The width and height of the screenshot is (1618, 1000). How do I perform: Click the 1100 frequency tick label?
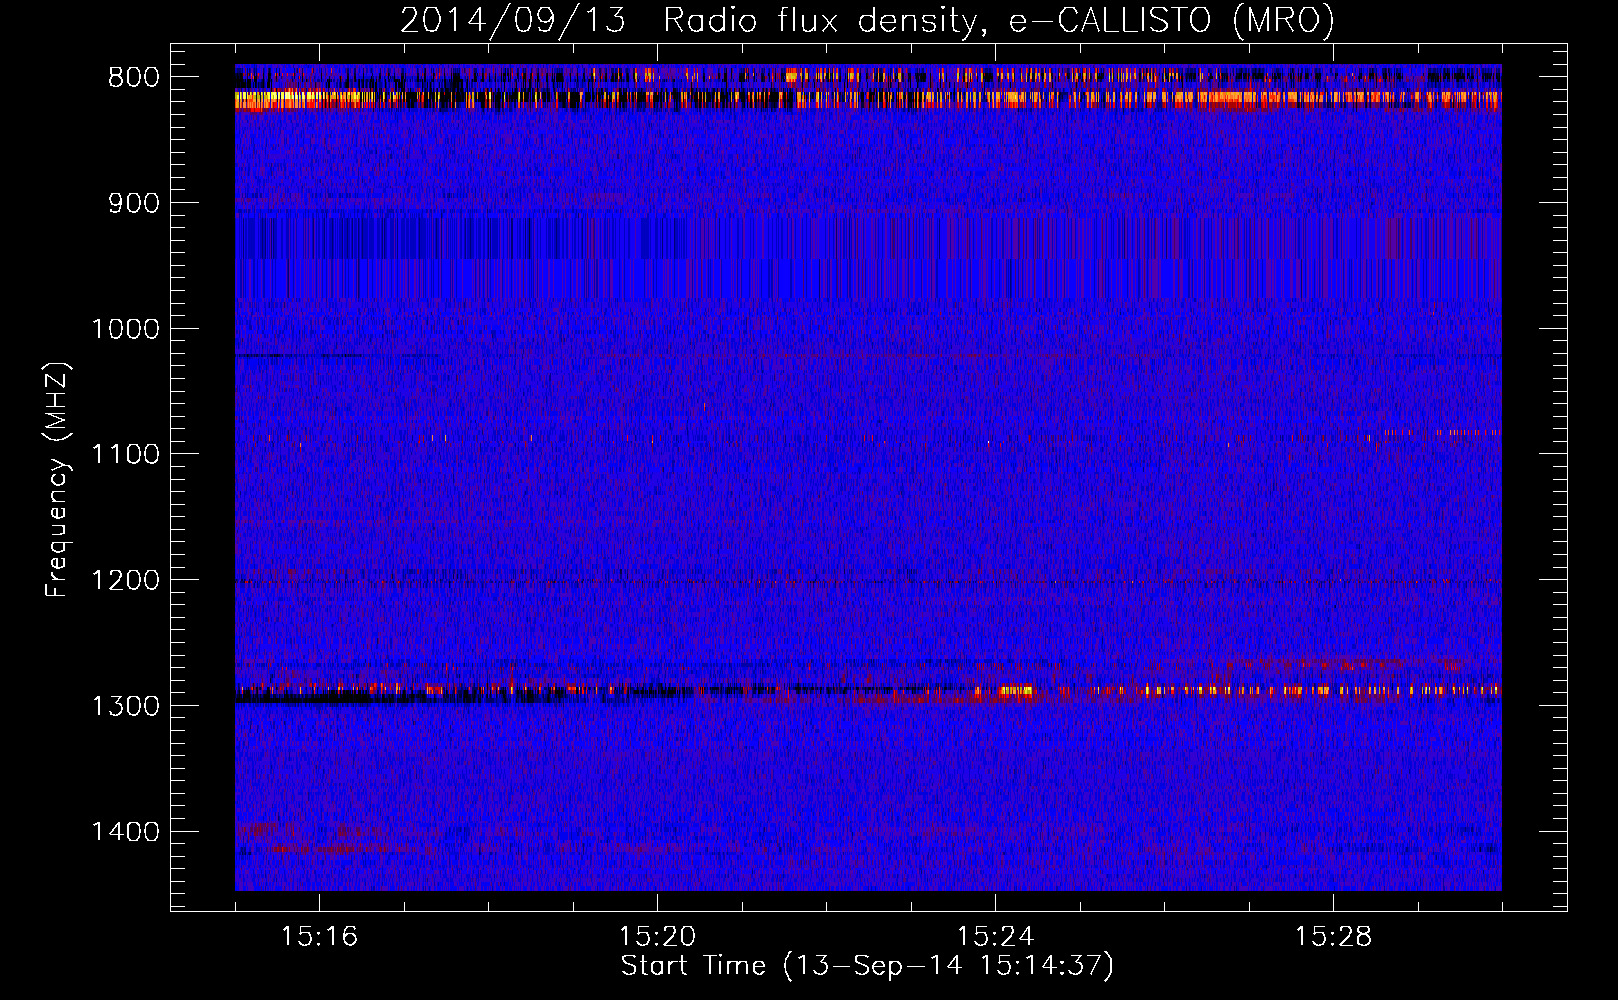point(125,455)
